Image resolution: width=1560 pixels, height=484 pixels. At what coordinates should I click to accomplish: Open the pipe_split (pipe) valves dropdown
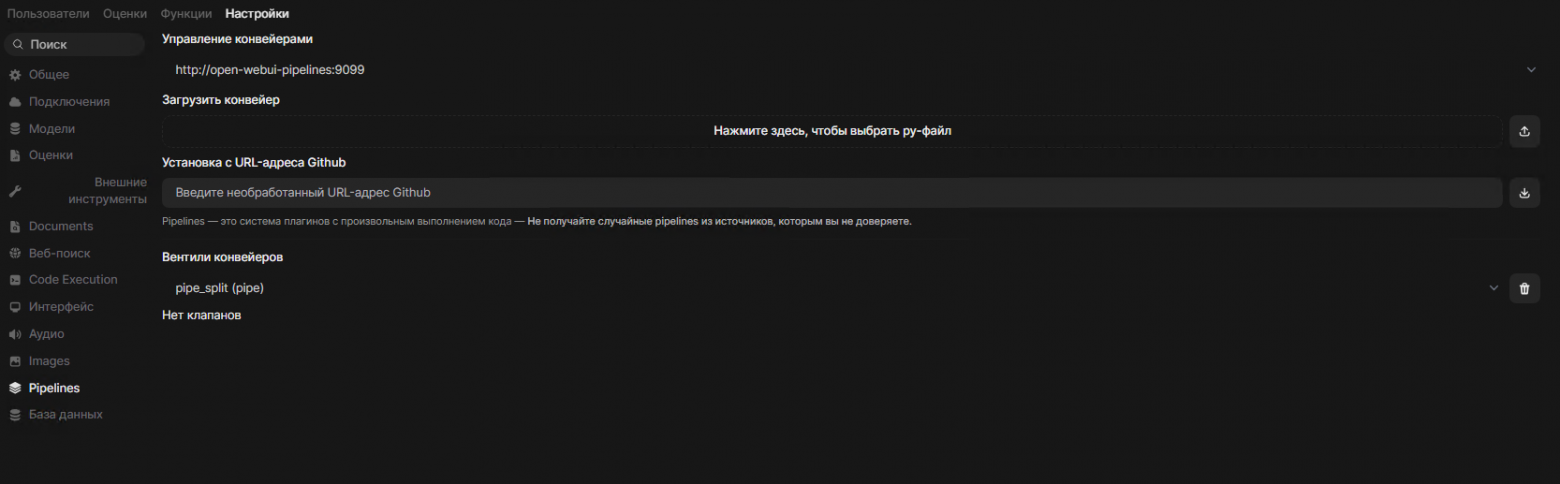point(1494,288)
